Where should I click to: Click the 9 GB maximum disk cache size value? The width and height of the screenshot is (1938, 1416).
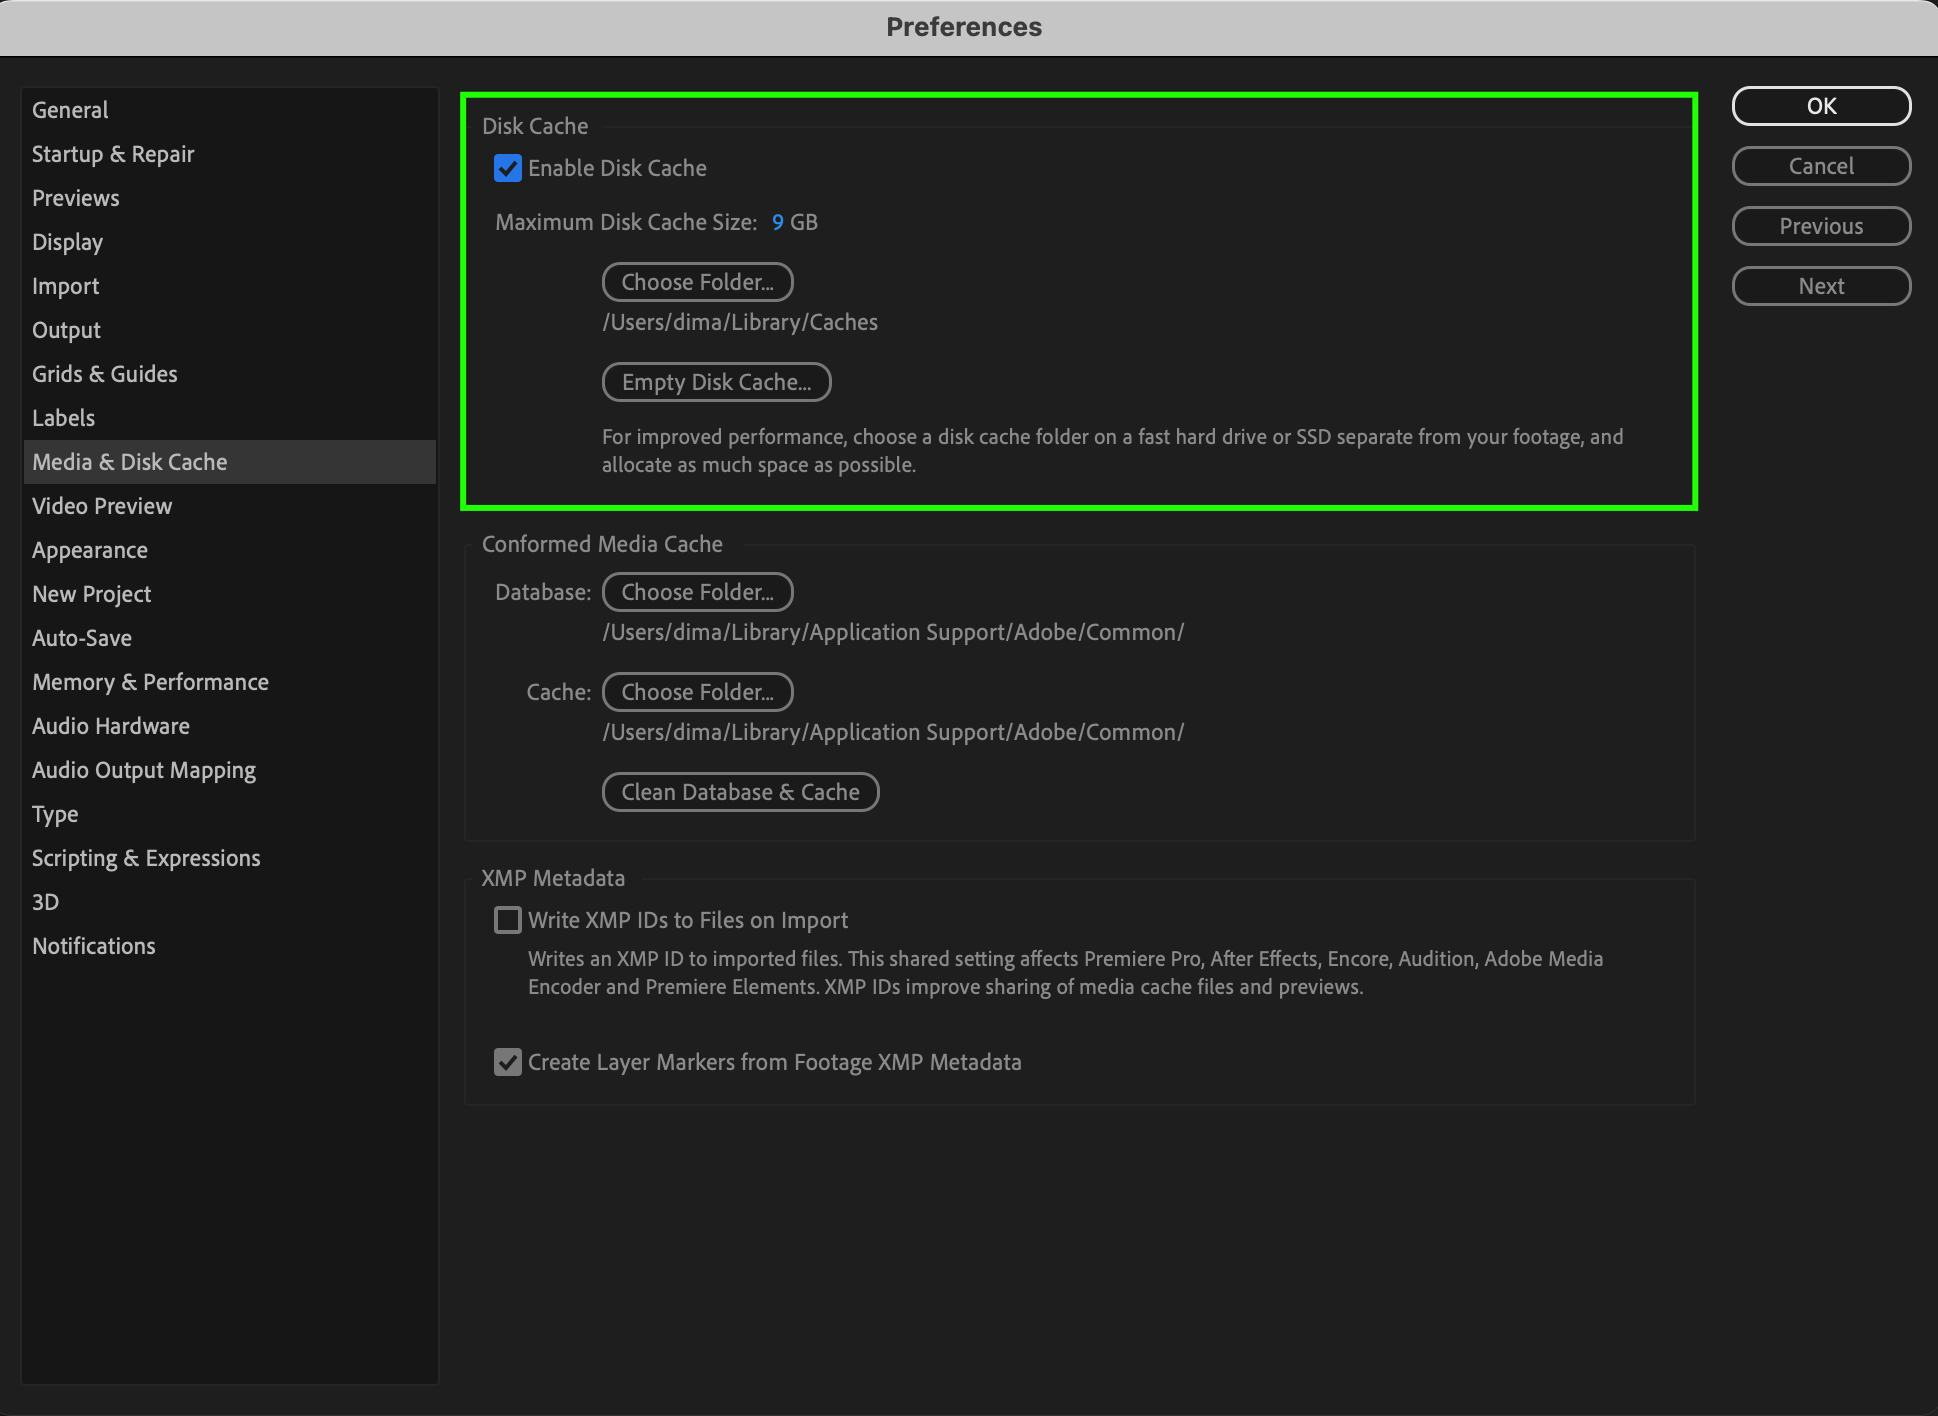(x=778, y=222)
